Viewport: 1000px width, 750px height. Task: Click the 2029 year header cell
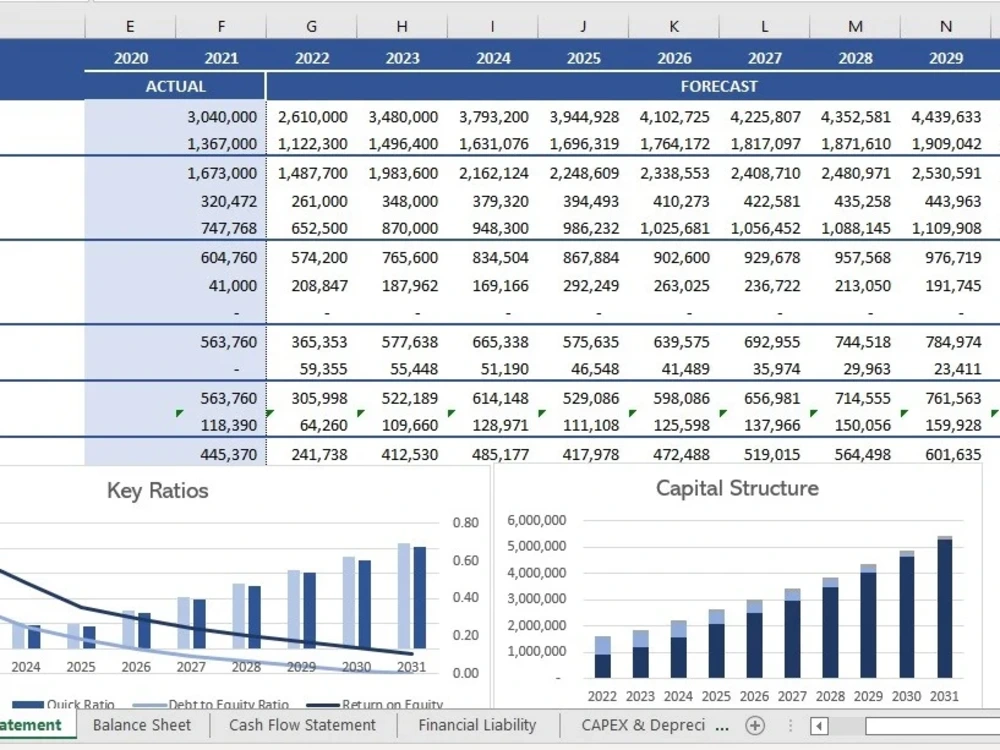946,58
